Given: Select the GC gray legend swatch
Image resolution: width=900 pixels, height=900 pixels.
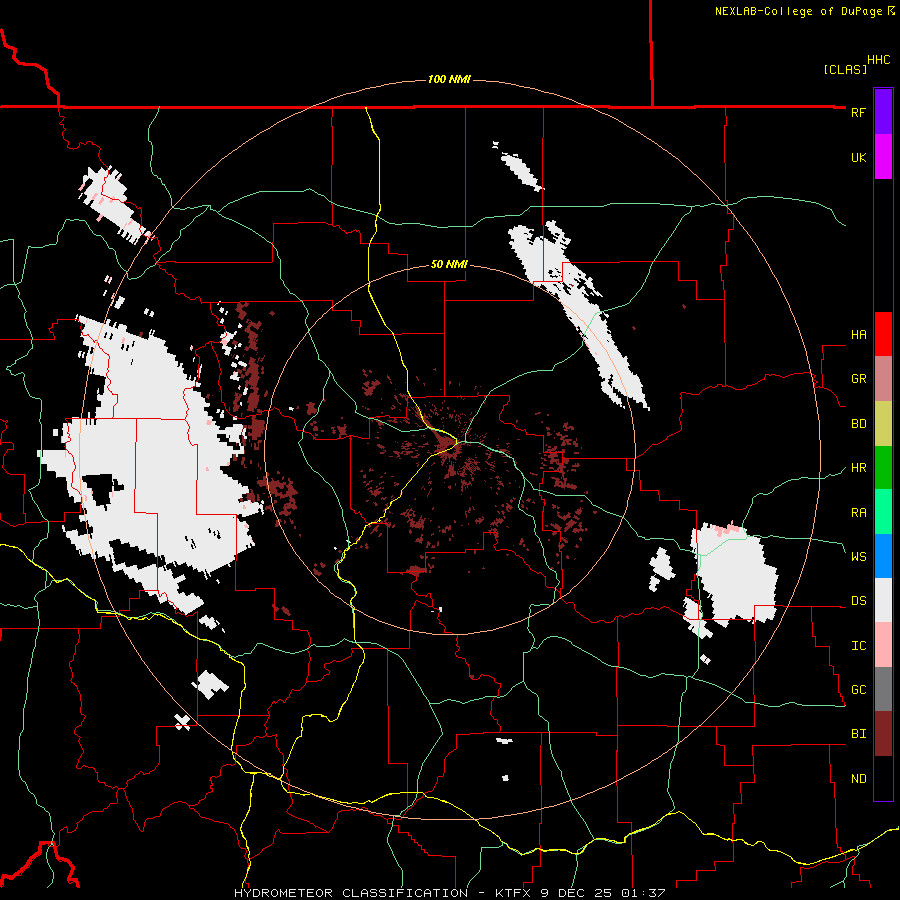Looking at the screenshot, I should click(x=883, y=689).
